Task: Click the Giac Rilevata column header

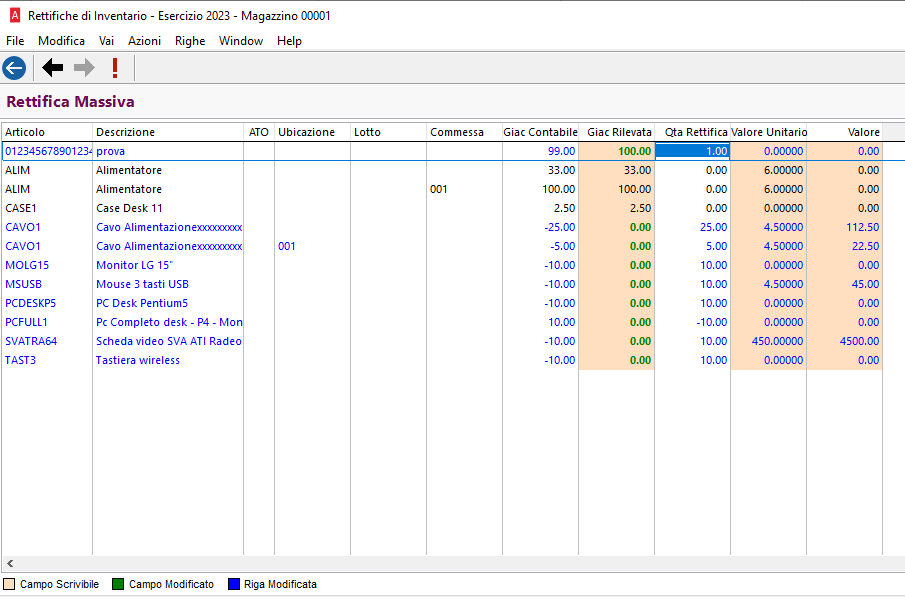Action: tap(616, 132)
